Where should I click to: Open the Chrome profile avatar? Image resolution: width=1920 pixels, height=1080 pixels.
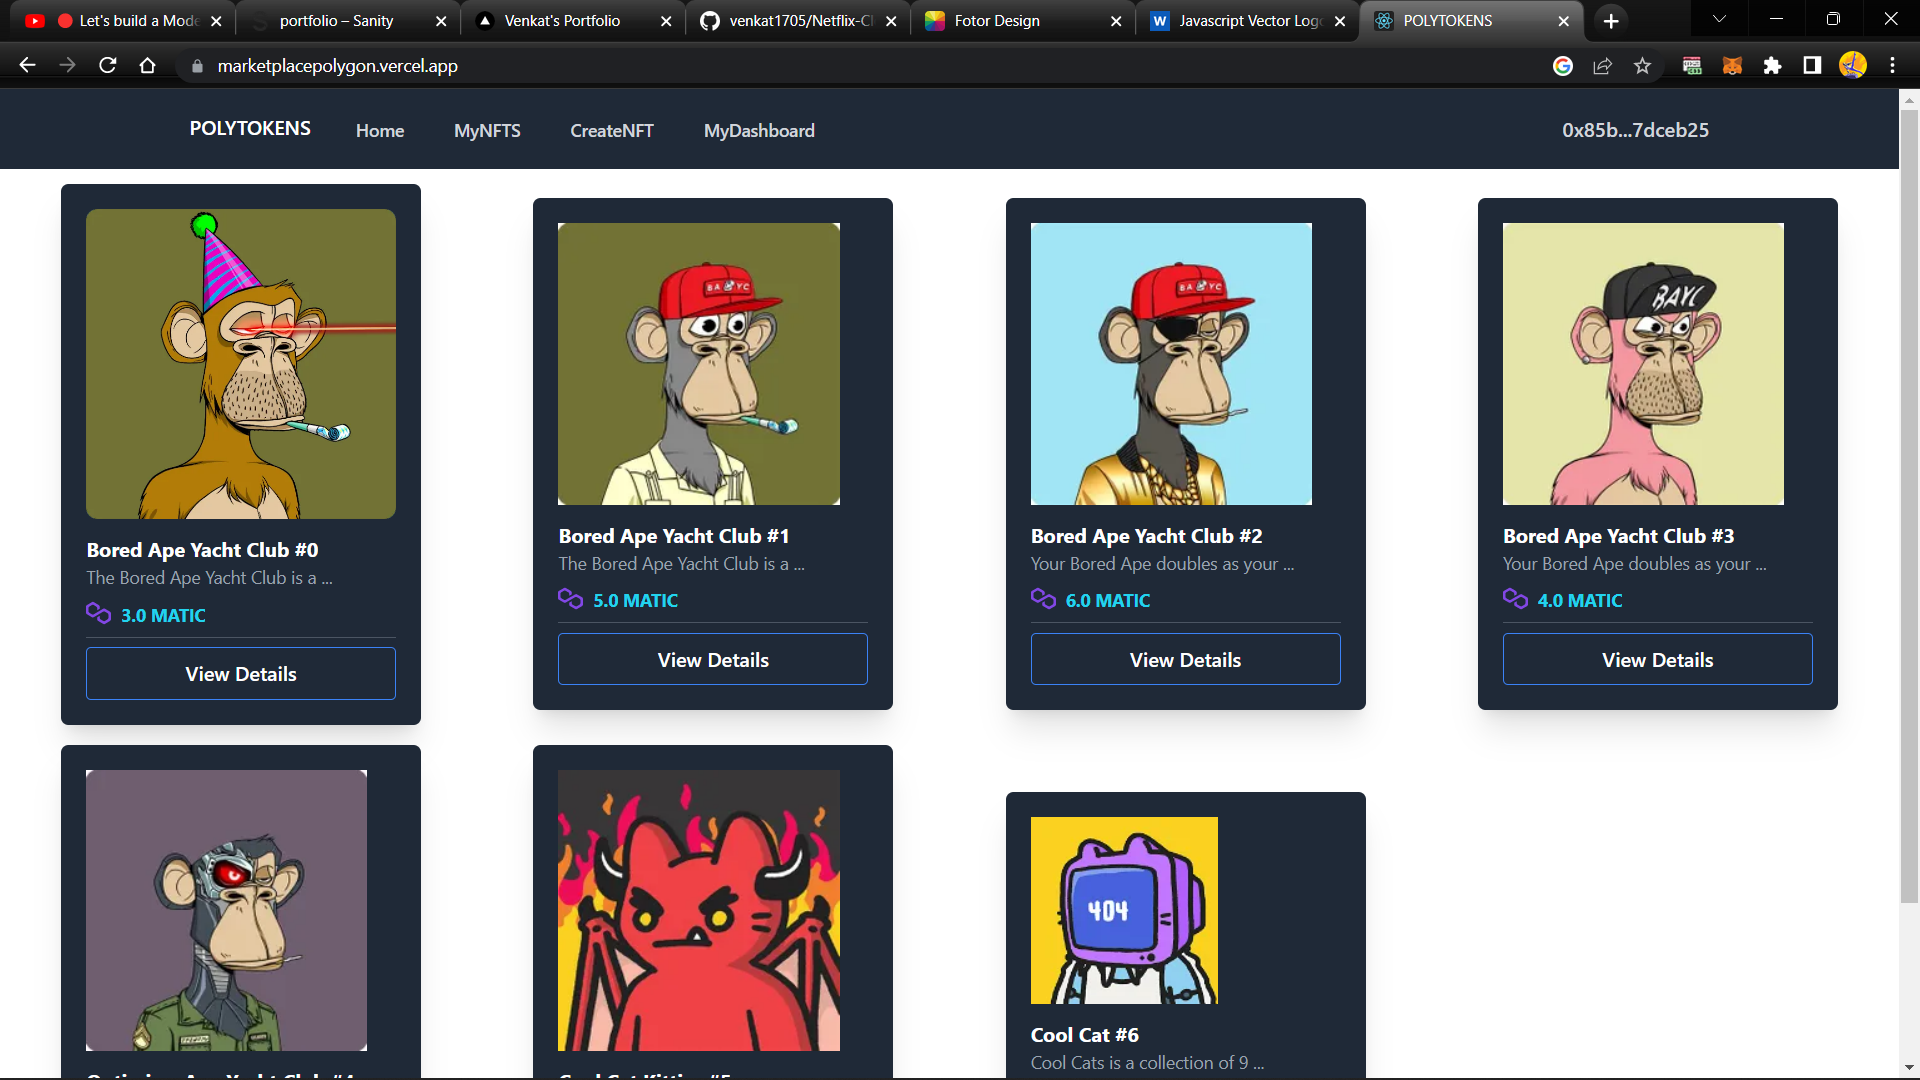[x=1853, y=66]
